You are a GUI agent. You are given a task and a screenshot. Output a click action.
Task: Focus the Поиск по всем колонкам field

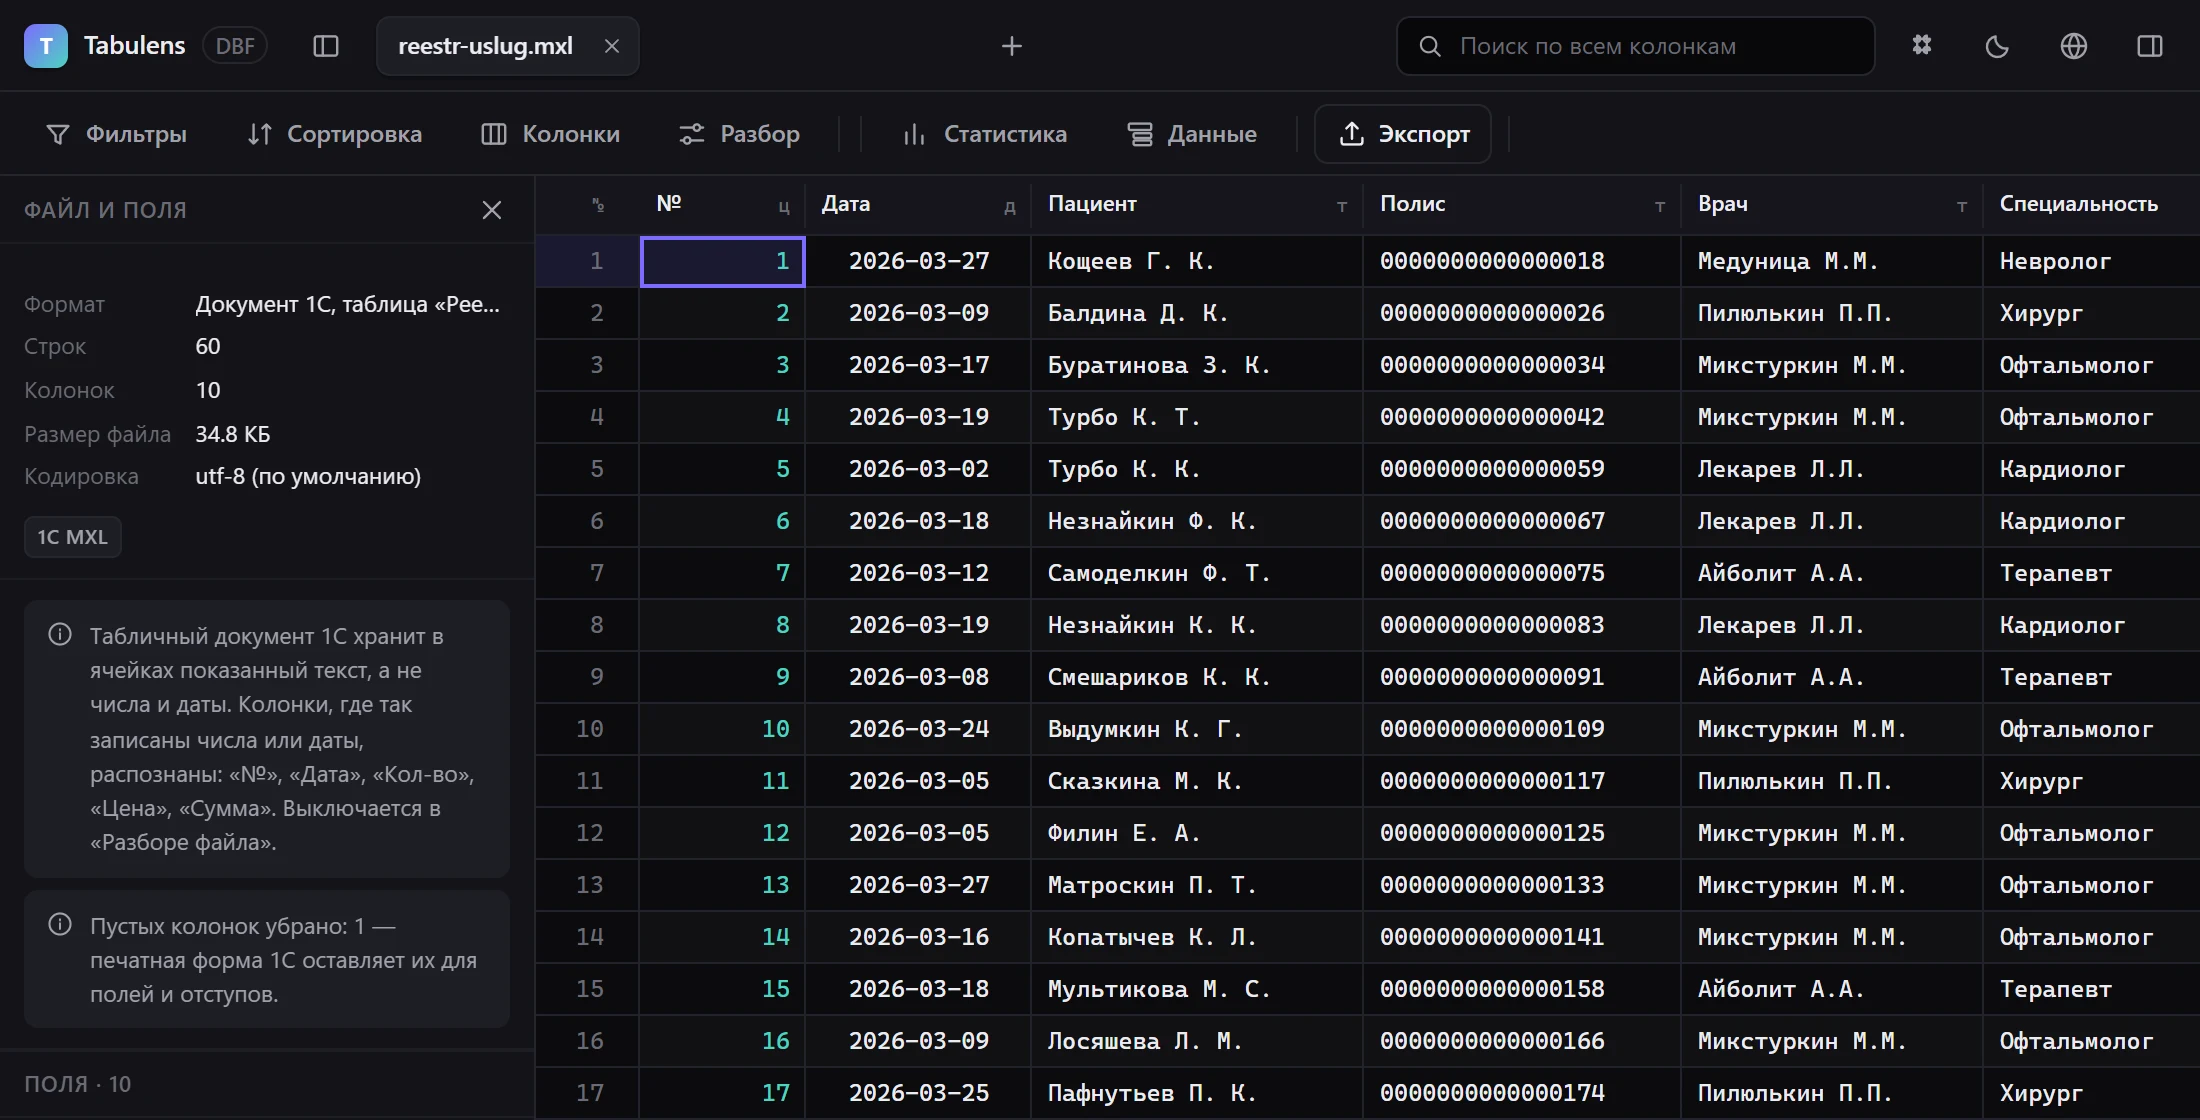pos(1636,46)
